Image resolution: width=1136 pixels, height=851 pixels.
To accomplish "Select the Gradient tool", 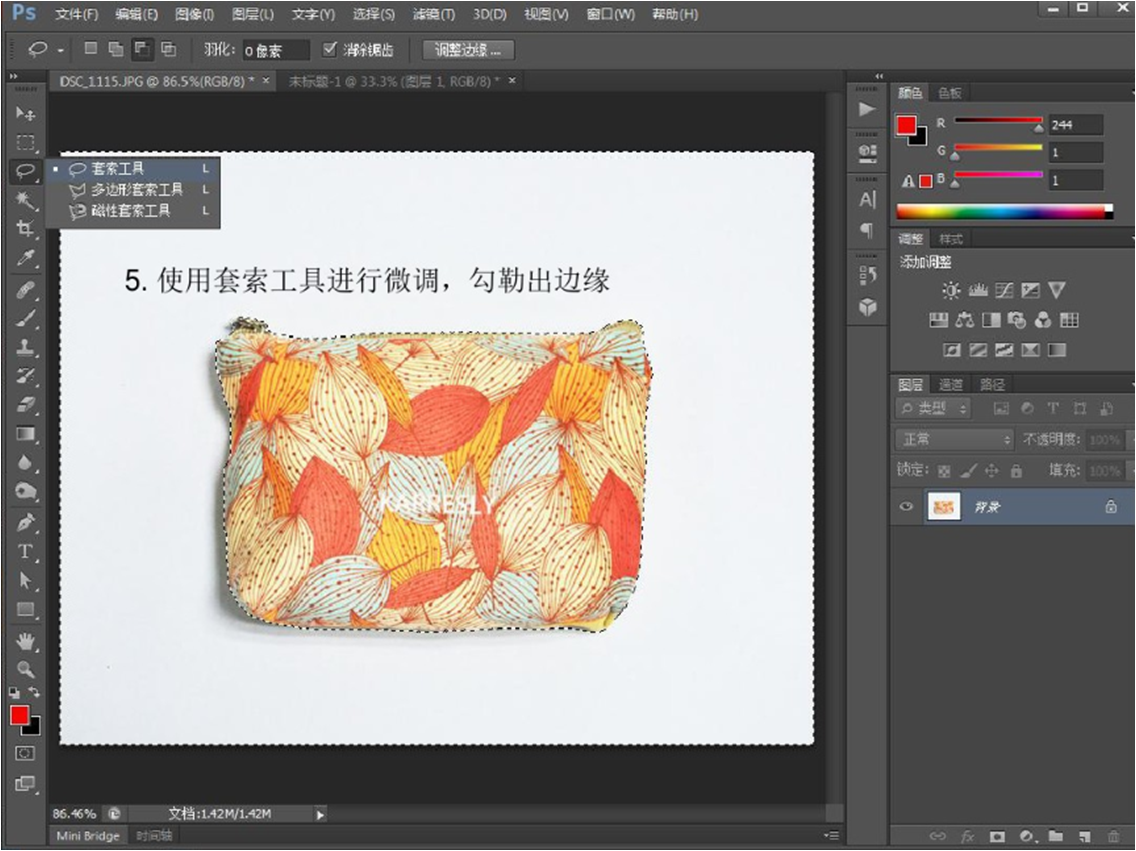I will coord(25,434).
